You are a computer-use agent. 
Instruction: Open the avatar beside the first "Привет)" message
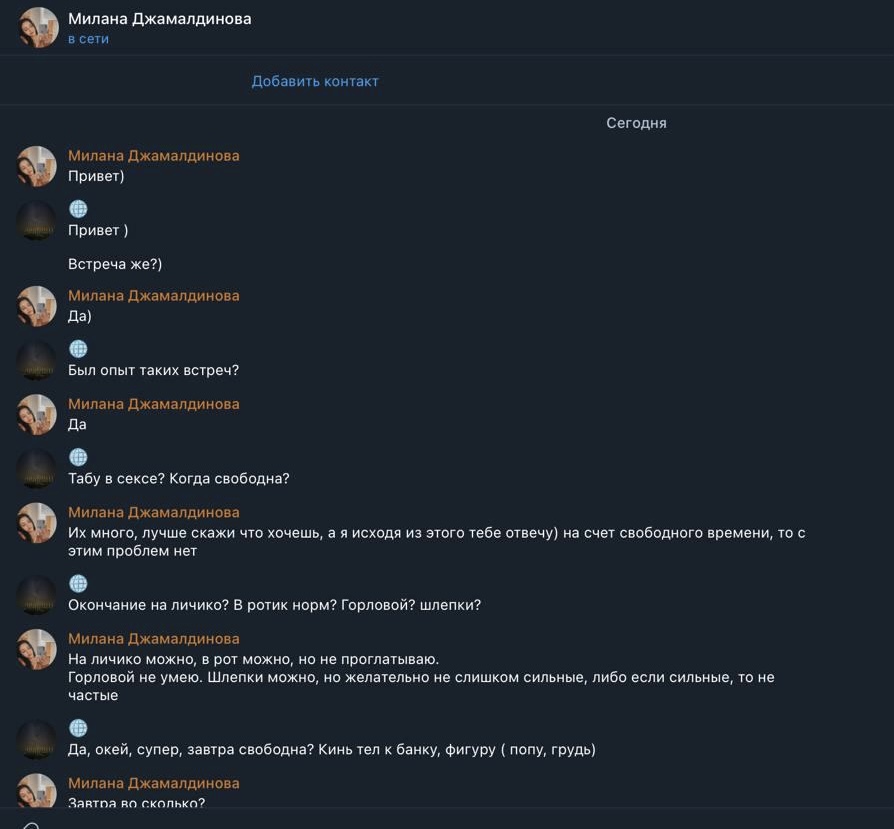click(37, 166)
